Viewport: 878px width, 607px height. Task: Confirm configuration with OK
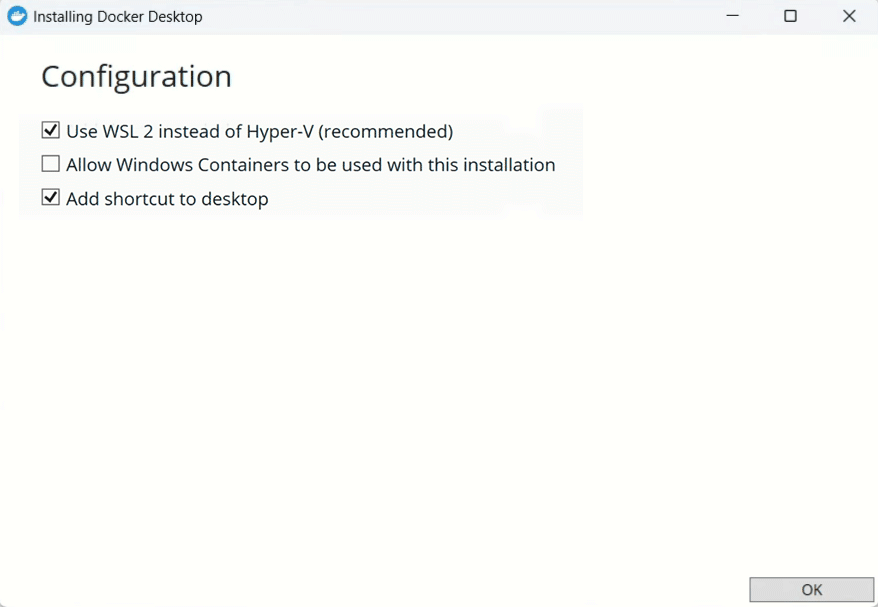(811, 590)
